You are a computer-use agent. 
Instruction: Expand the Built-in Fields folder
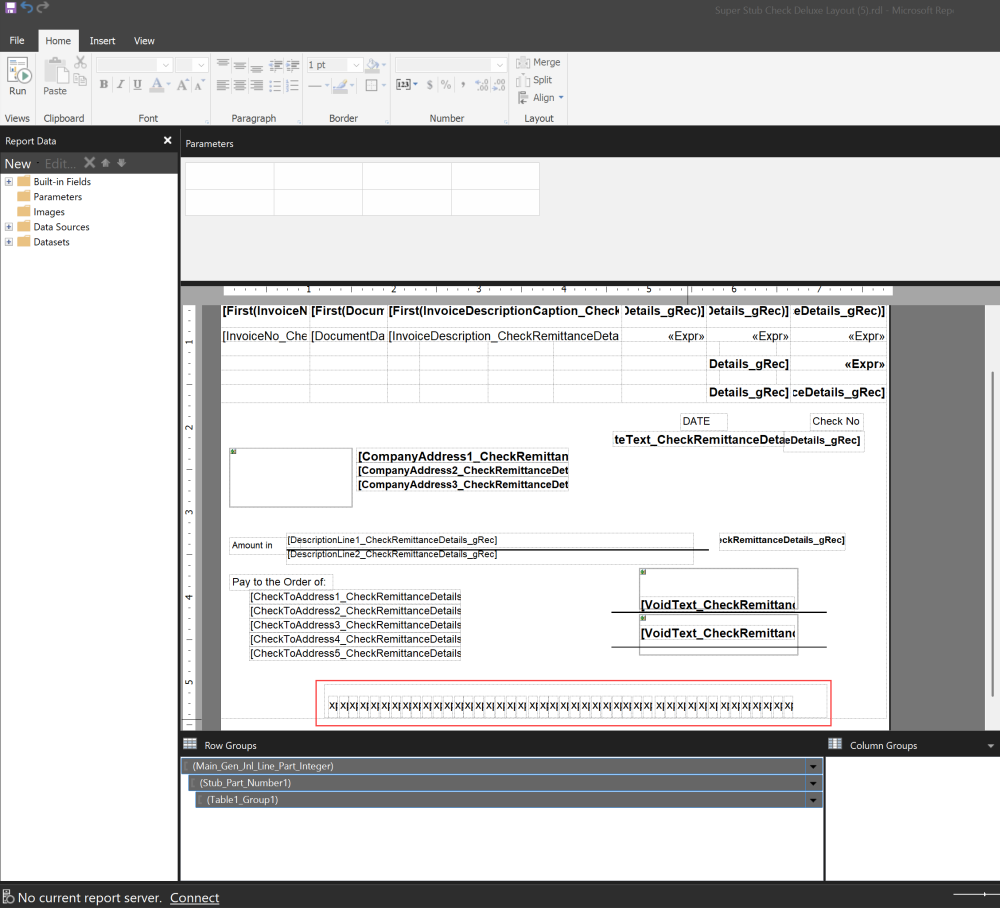click(8, 182)
